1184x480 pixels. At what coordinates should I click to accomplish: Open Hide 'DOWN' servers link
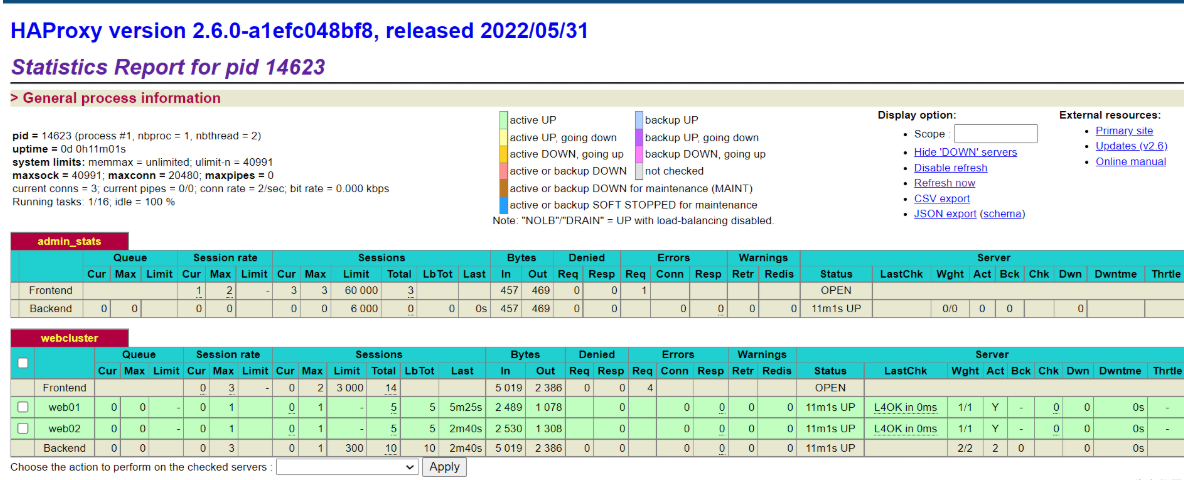pos(965,152)
